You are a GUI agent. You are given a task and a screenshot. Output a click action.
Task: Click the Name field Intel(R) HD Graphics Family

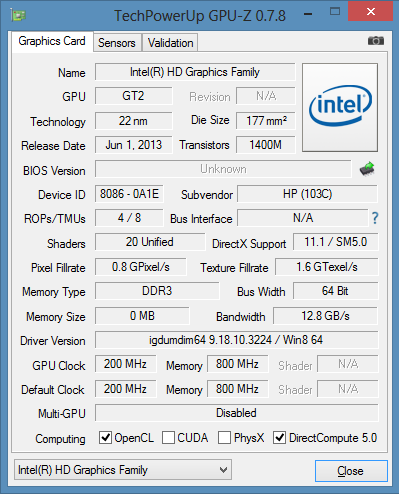pyautogui.click(x=195, y=72)
